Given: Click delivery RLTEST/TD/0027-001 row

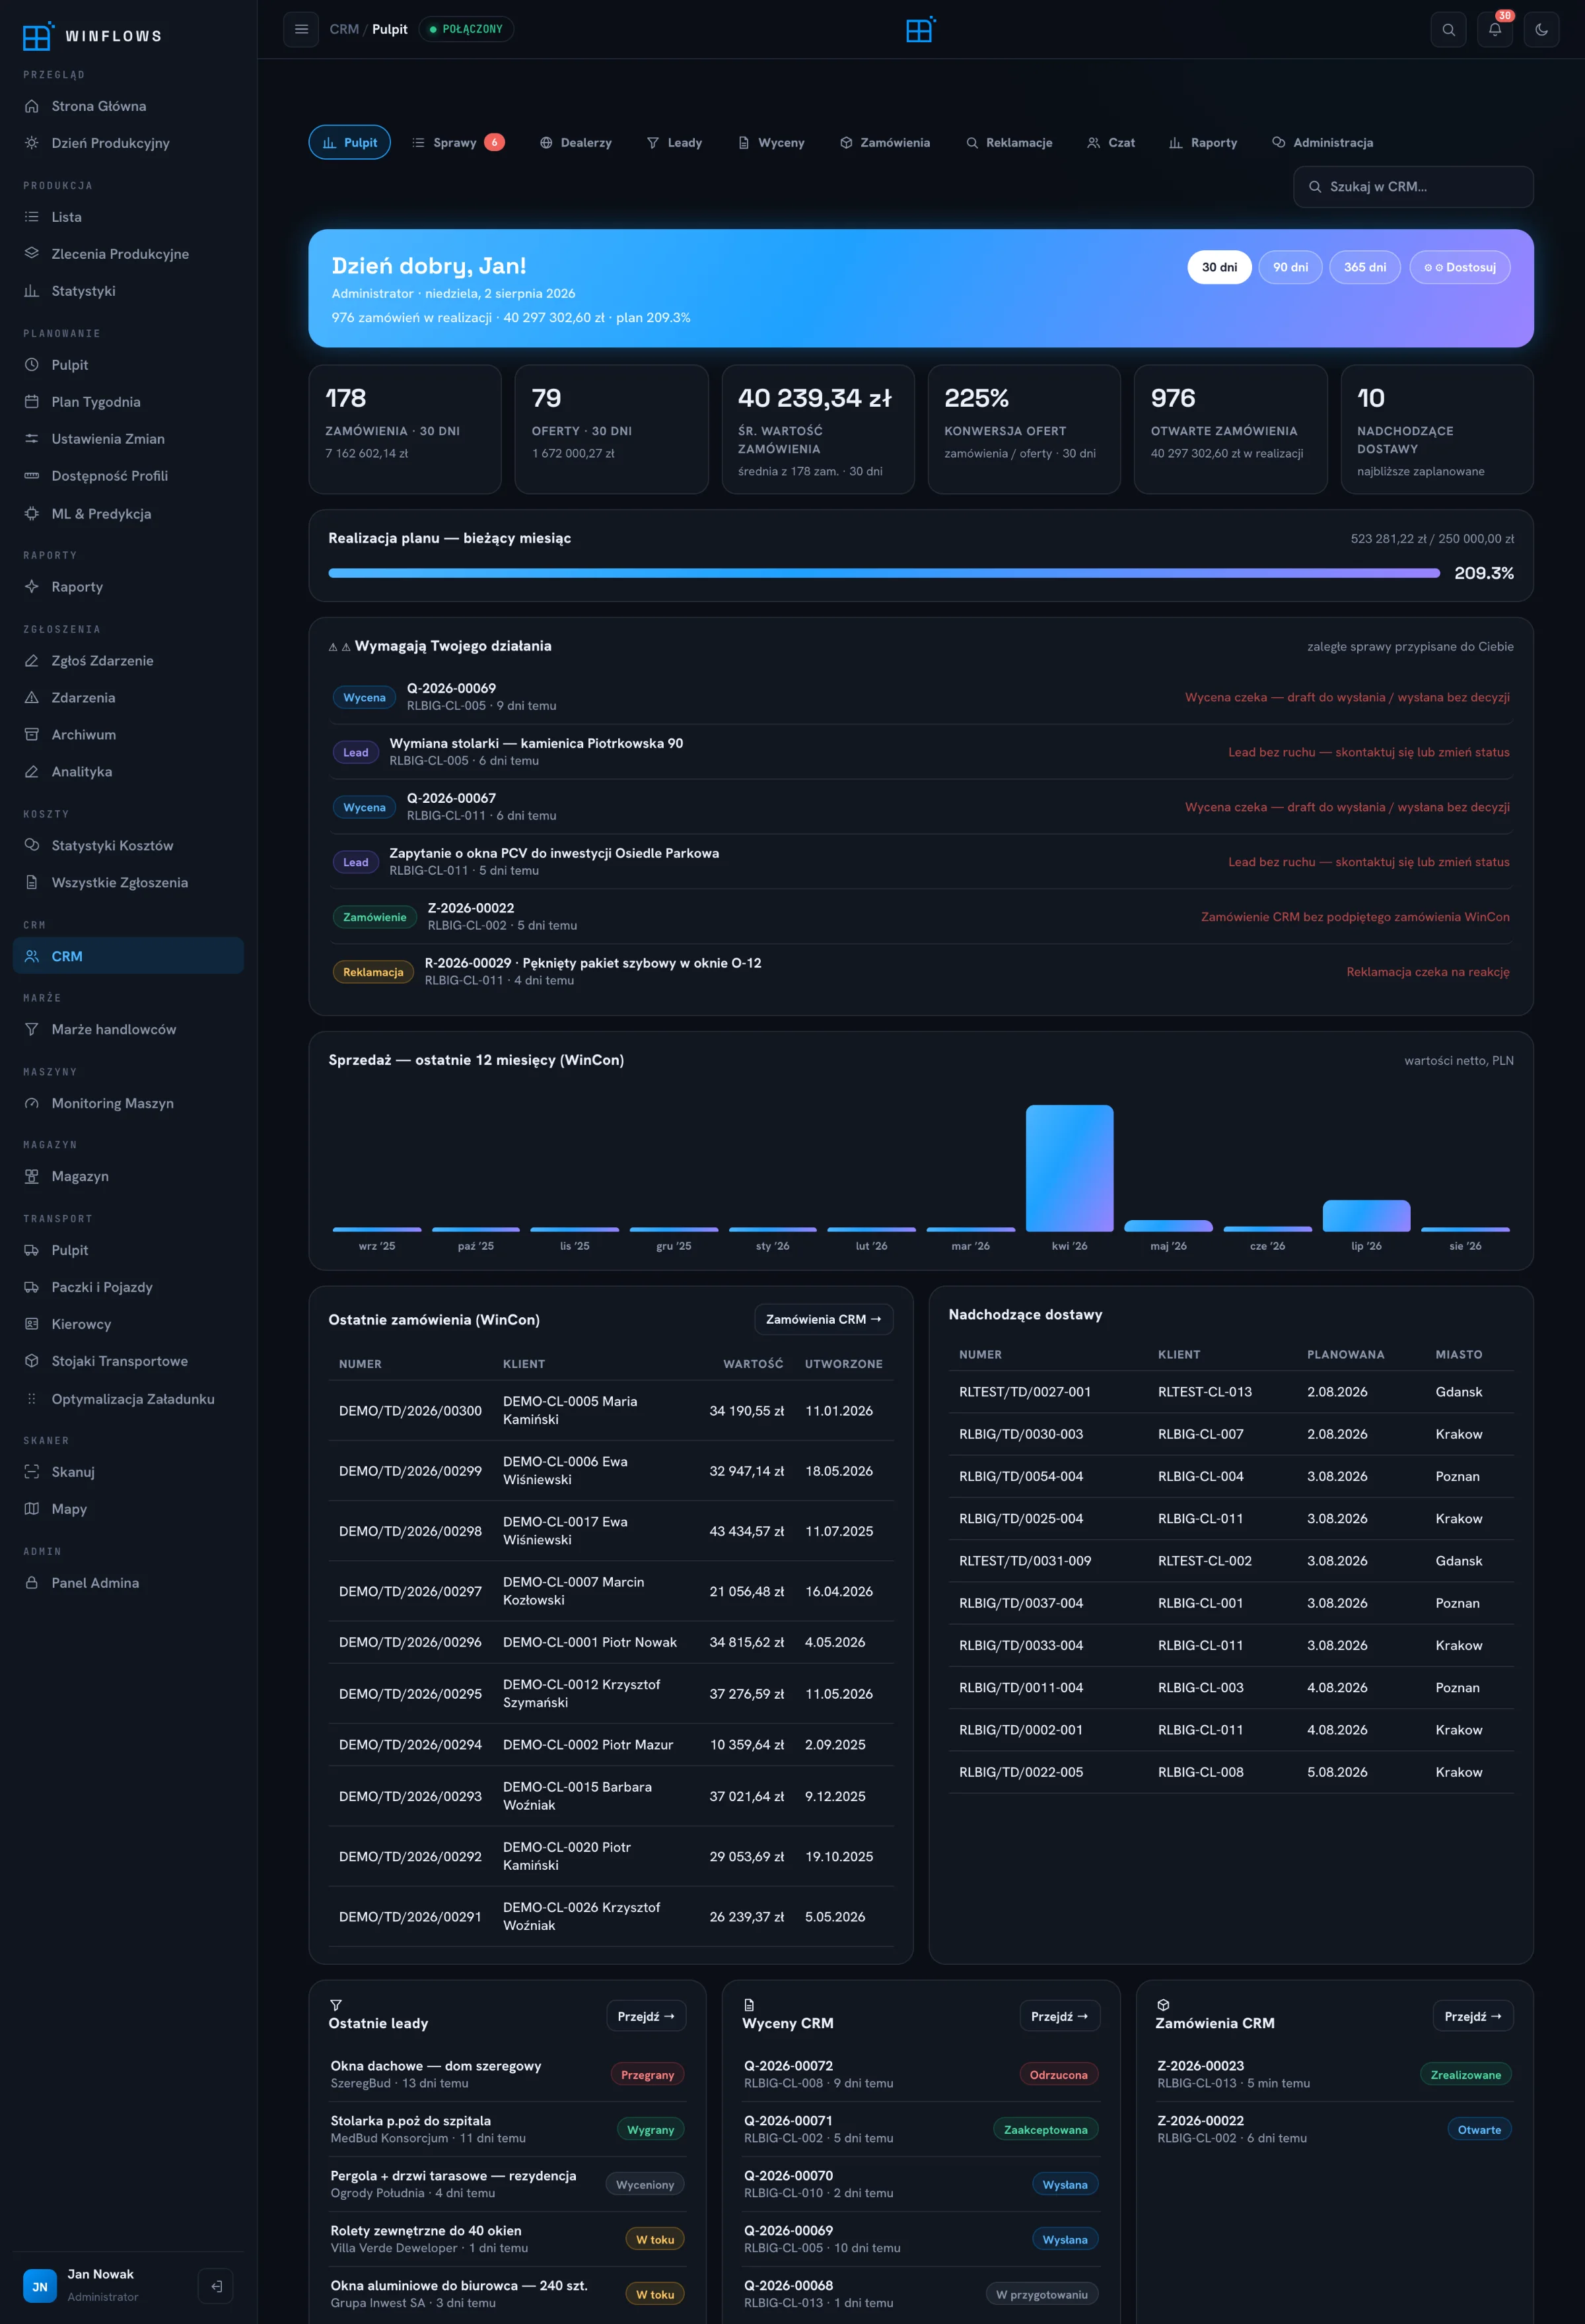Looking at the screenshot, I should [x=1231, y=1392].
